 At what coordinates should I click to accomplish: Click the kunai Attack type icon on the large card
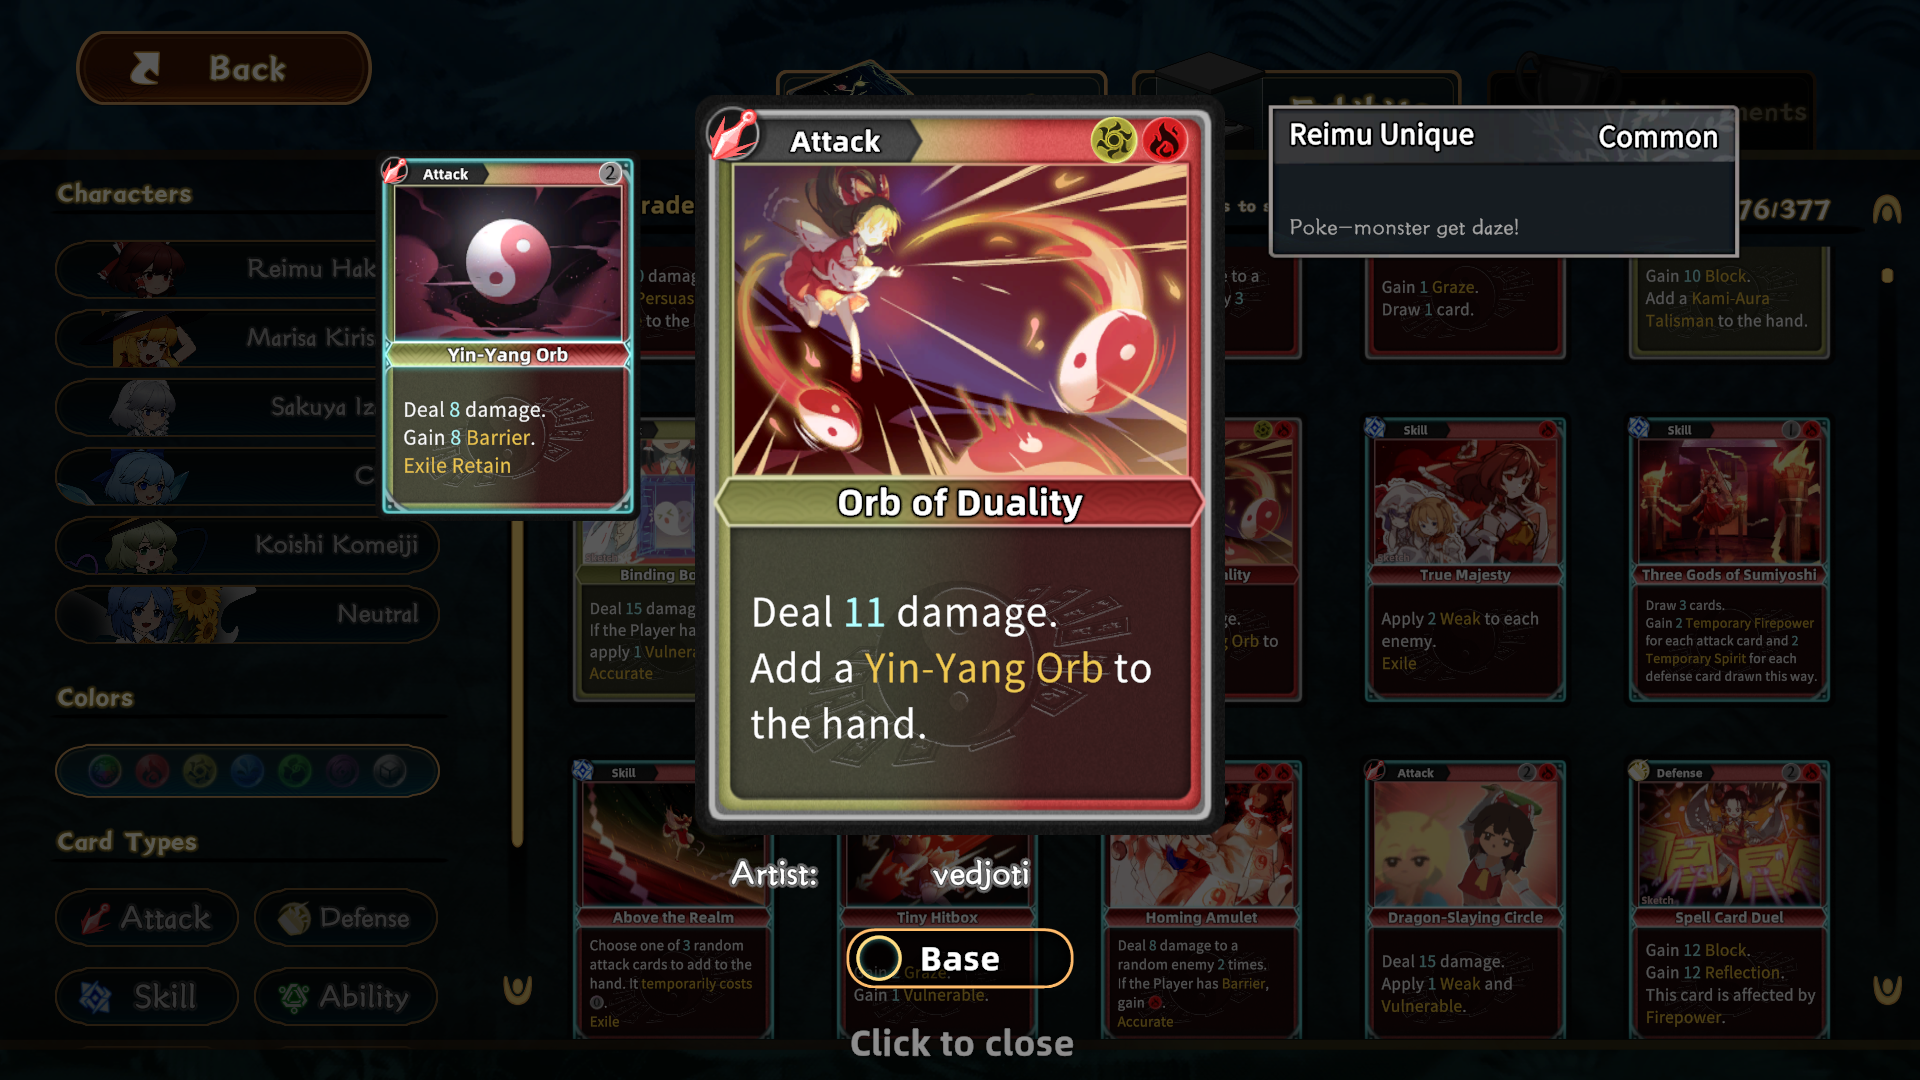coord(734,134)
